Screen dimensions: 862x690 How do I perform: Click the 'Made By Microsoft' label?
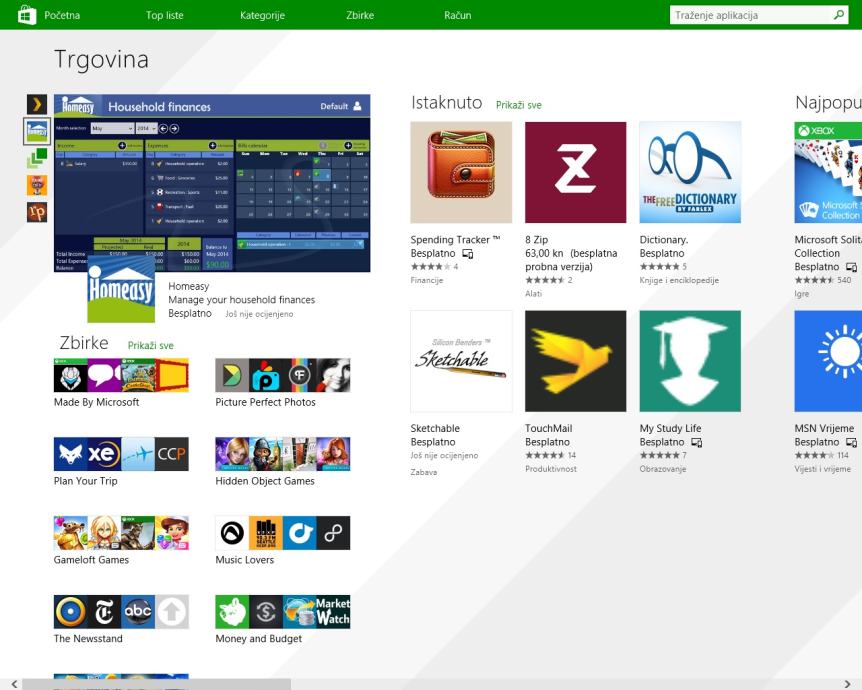(96, 402)
